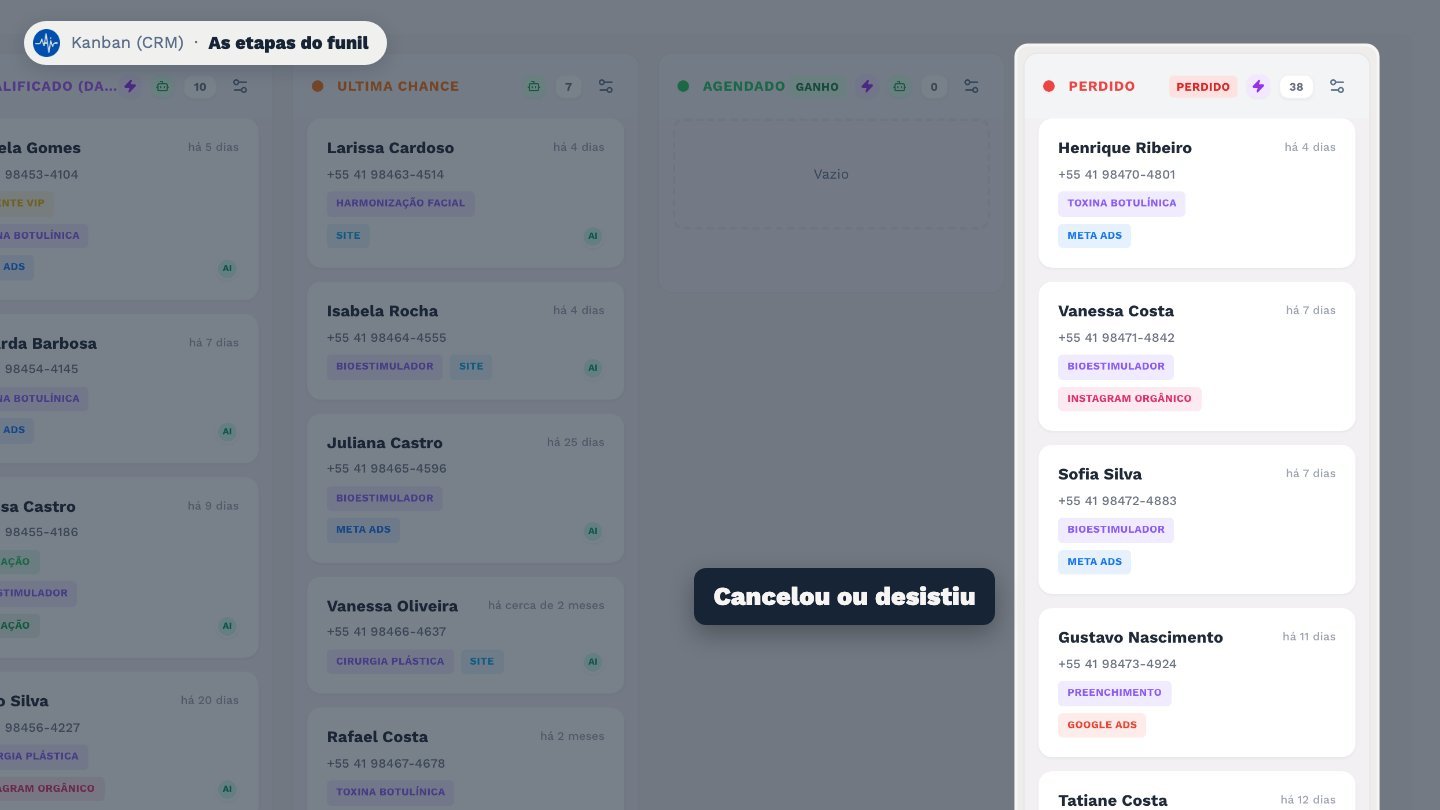Click the Site tag on Isabela Rocha card

point(471,366)
